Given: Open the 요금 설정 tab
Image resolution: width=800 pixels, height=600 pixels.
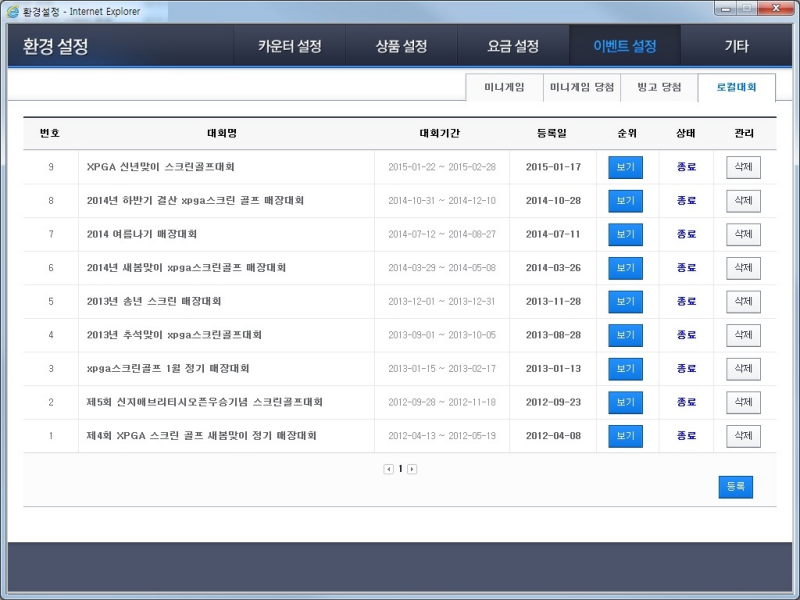Looking at the screenshot, I should (513, 47).
